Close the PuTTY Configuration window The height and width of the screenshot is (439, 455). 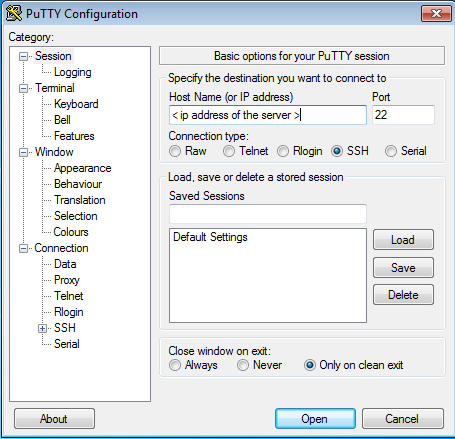click(436, 13)
